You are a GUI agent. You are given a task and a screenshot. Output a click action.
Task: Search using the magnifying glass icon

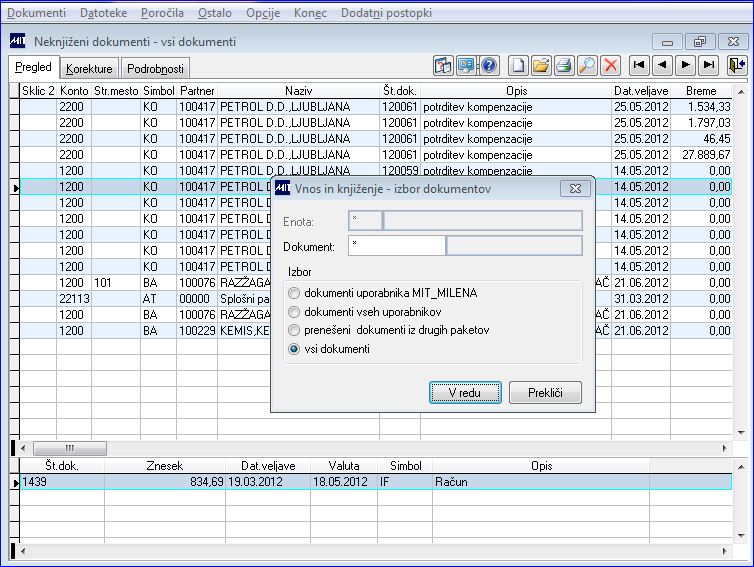(x=587, y=65)
